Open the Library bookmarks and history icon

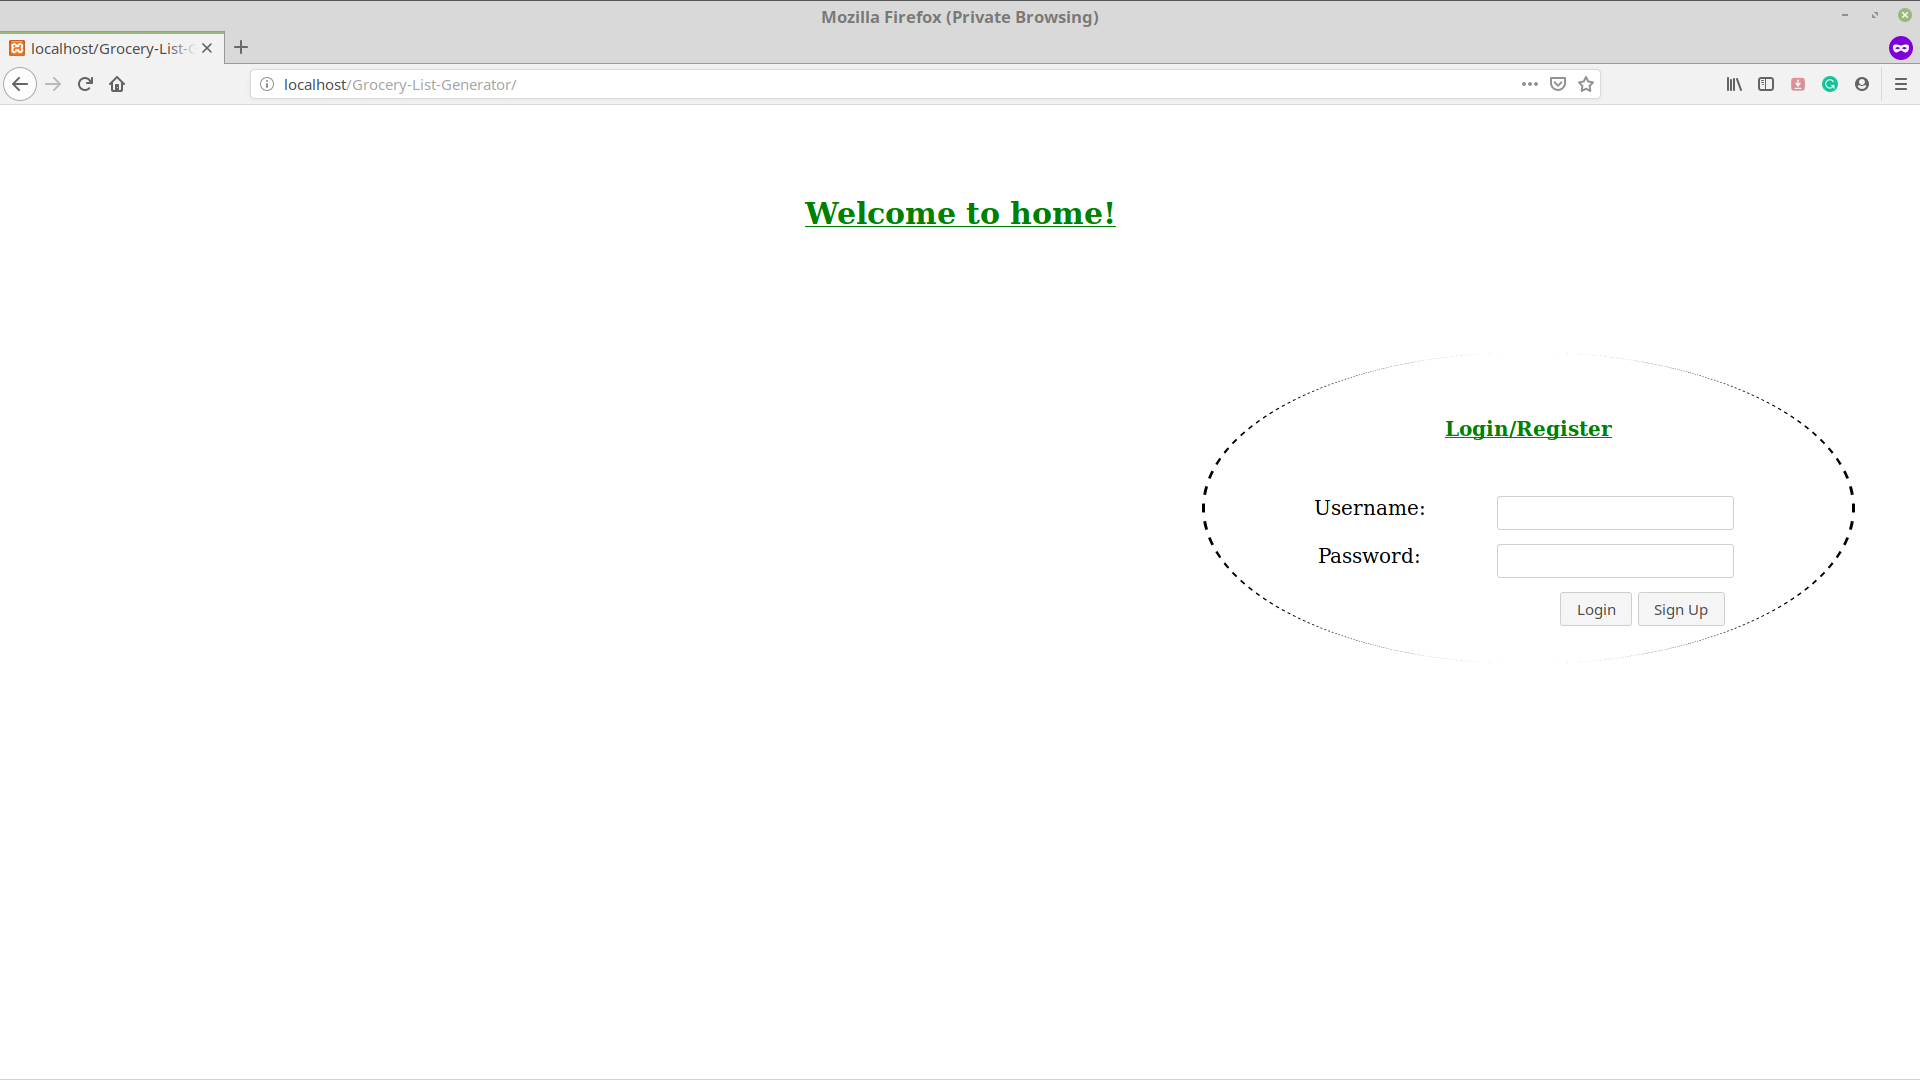pos(1734,84)
